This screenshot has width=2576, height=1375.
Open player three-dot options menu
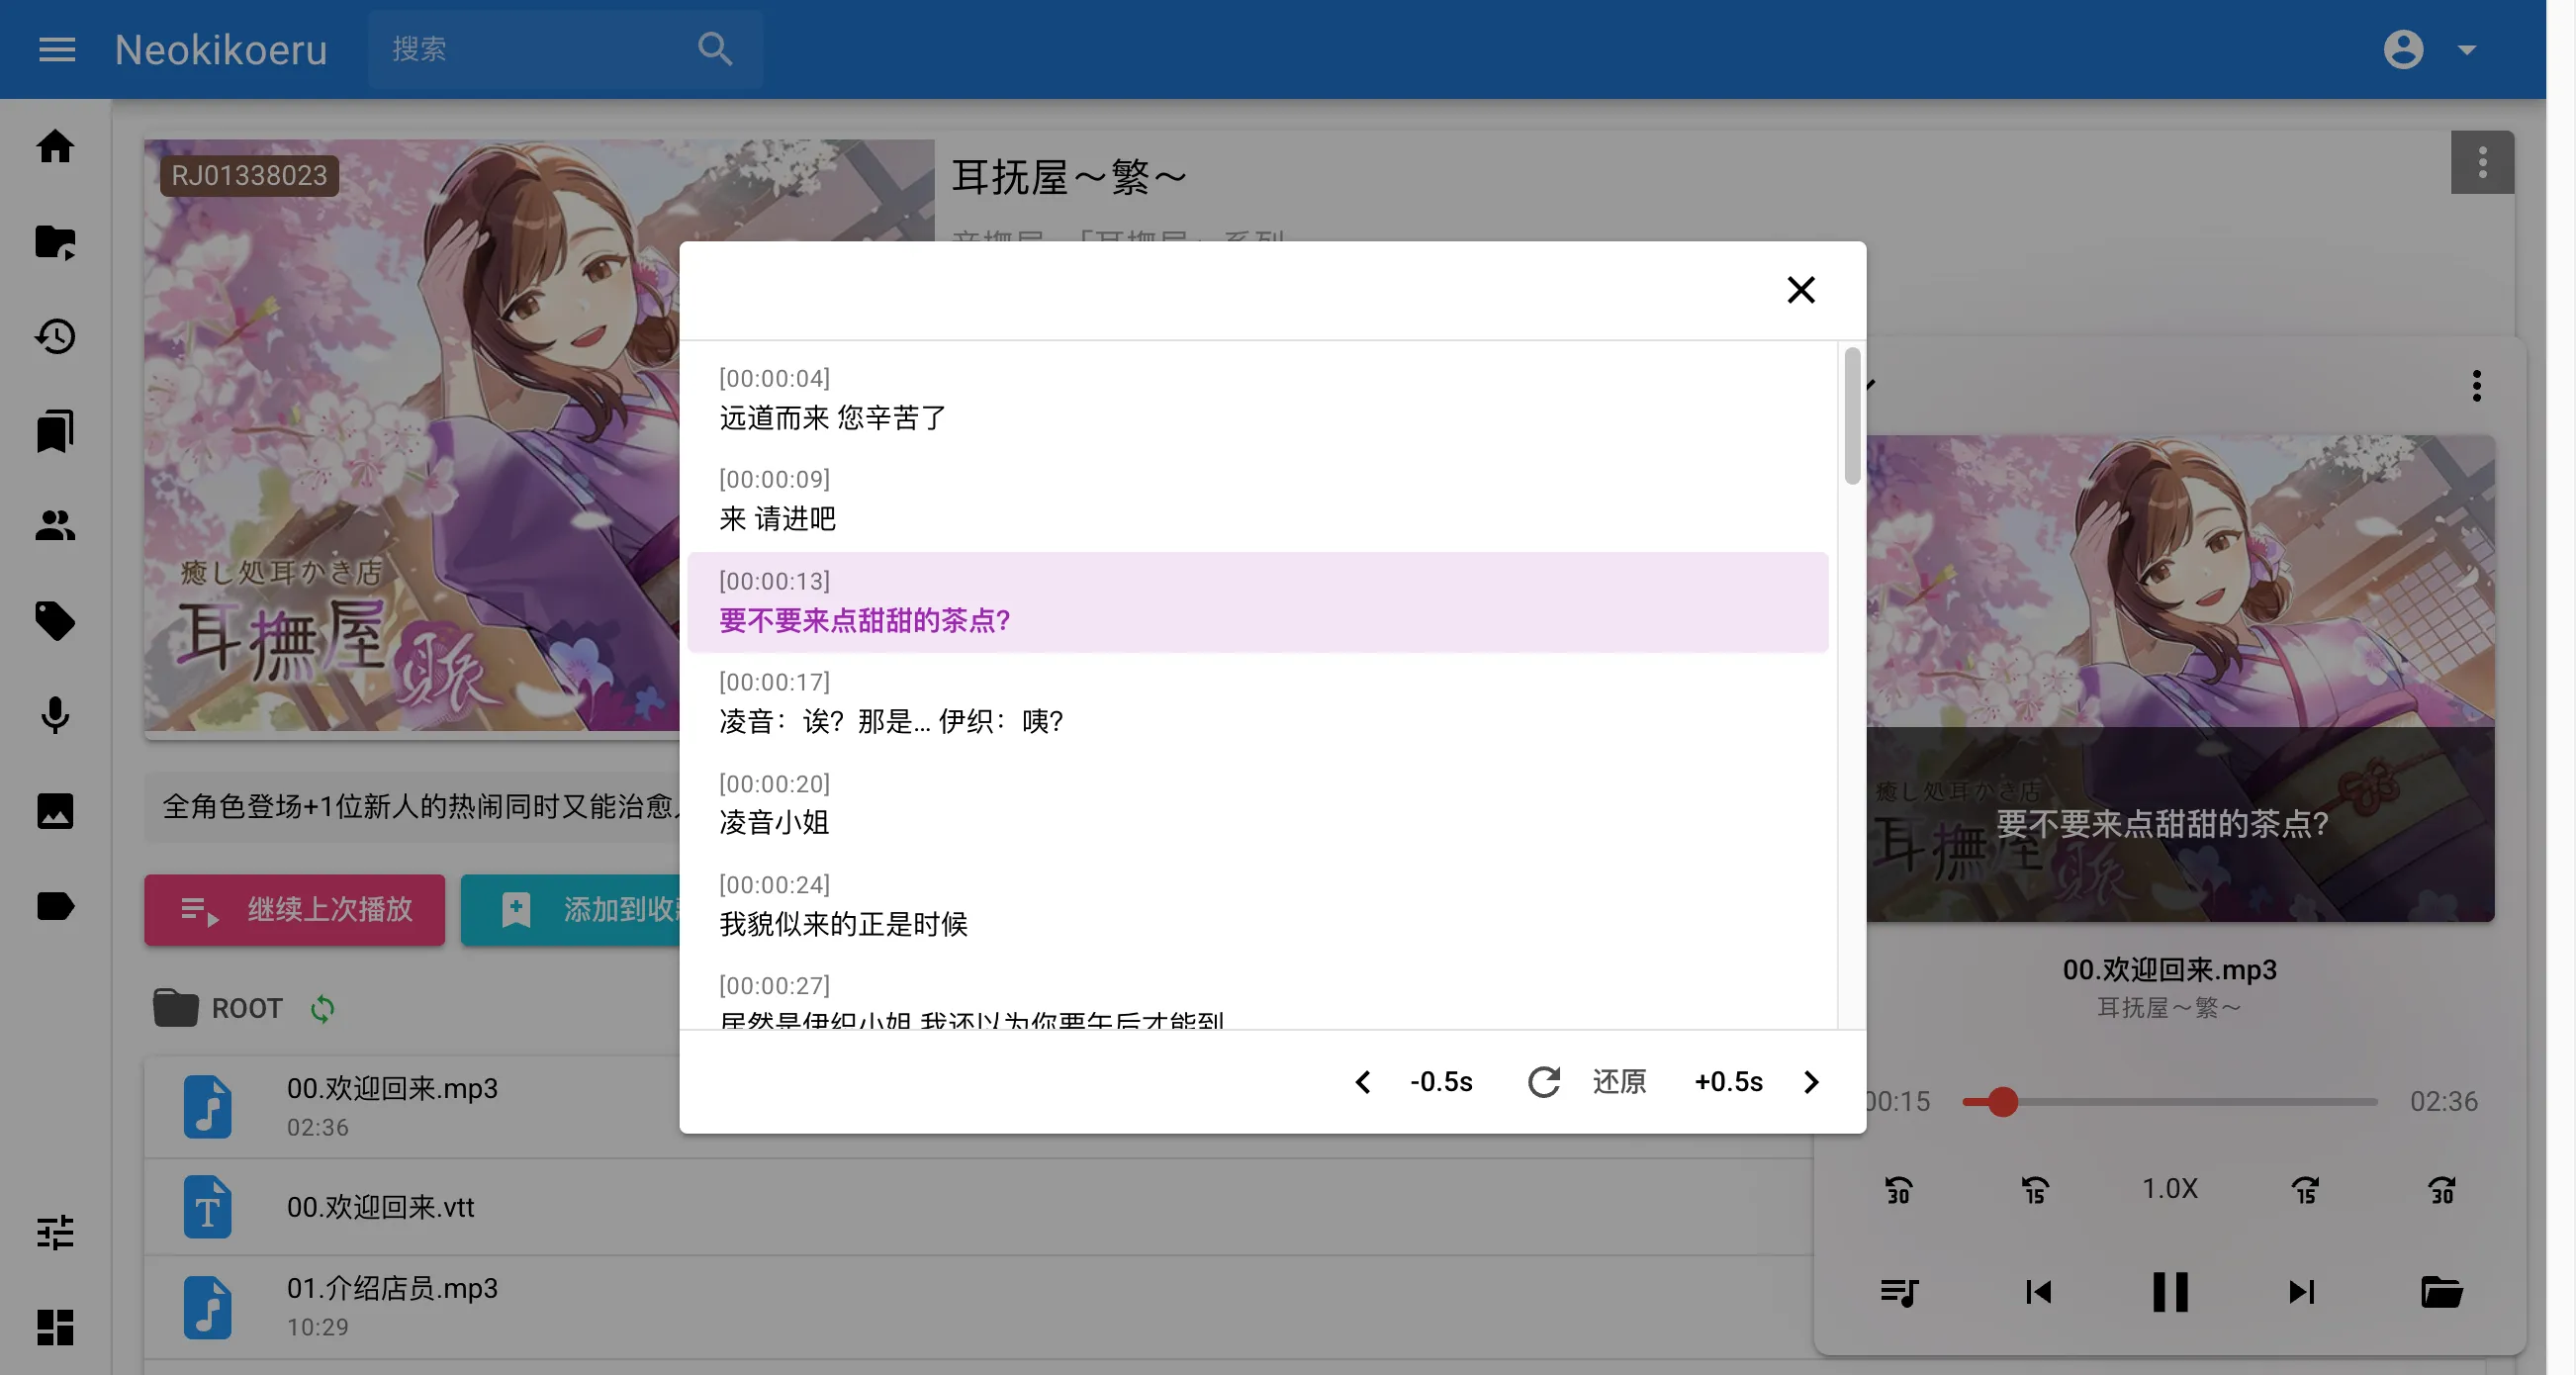[x=2477, y=385]
